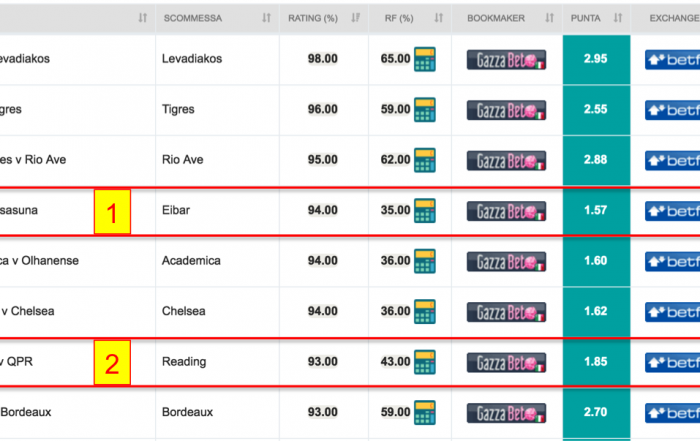Click the Betfair exchange logo in the Levadiakos row

(x=672, y=60)
